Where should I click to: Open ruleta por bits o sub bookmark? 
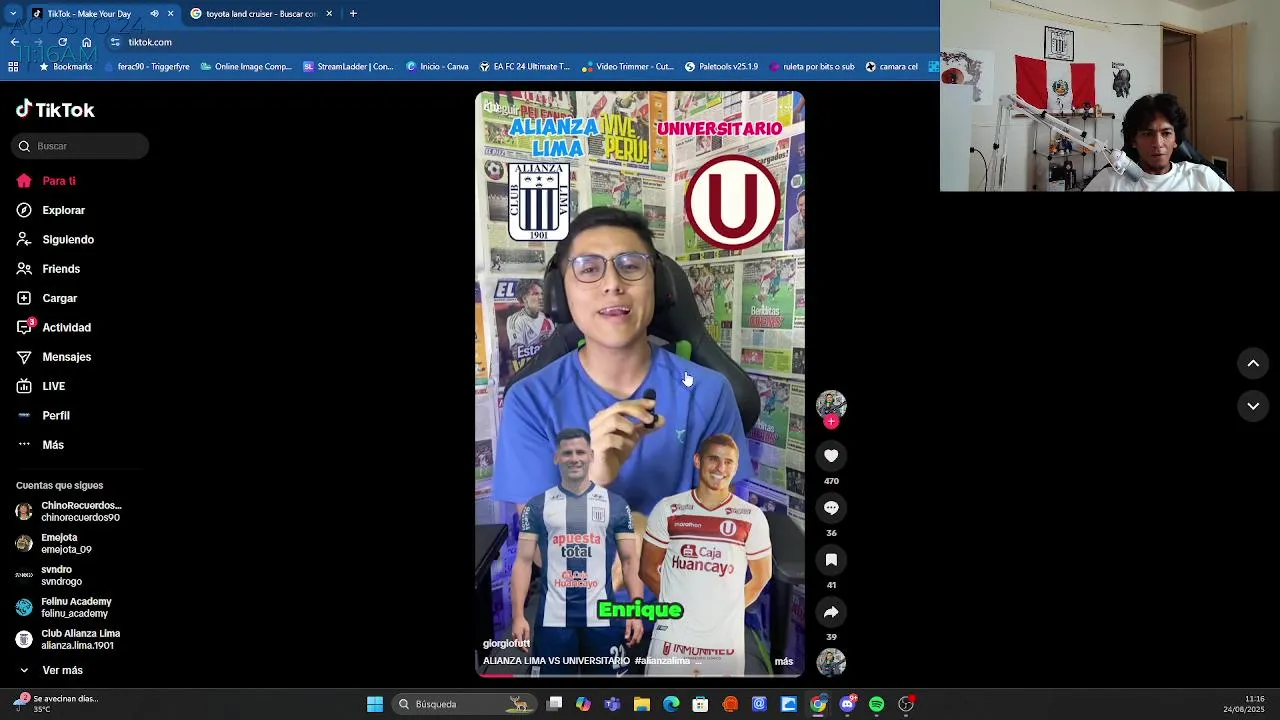click(811, 67)
